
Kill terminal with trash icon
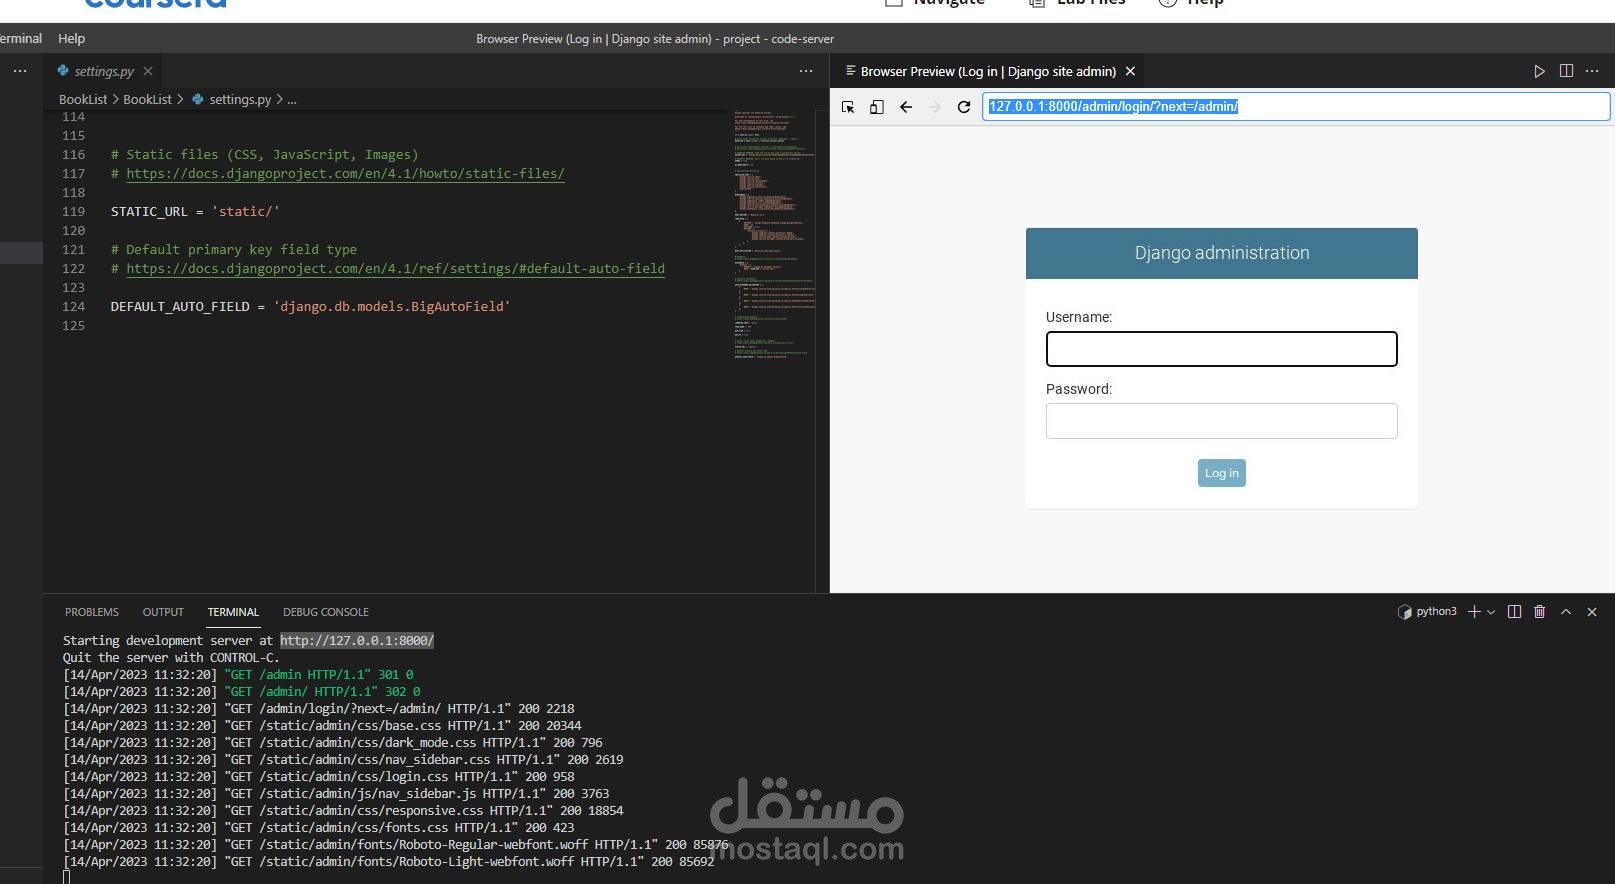[1540, 611]
